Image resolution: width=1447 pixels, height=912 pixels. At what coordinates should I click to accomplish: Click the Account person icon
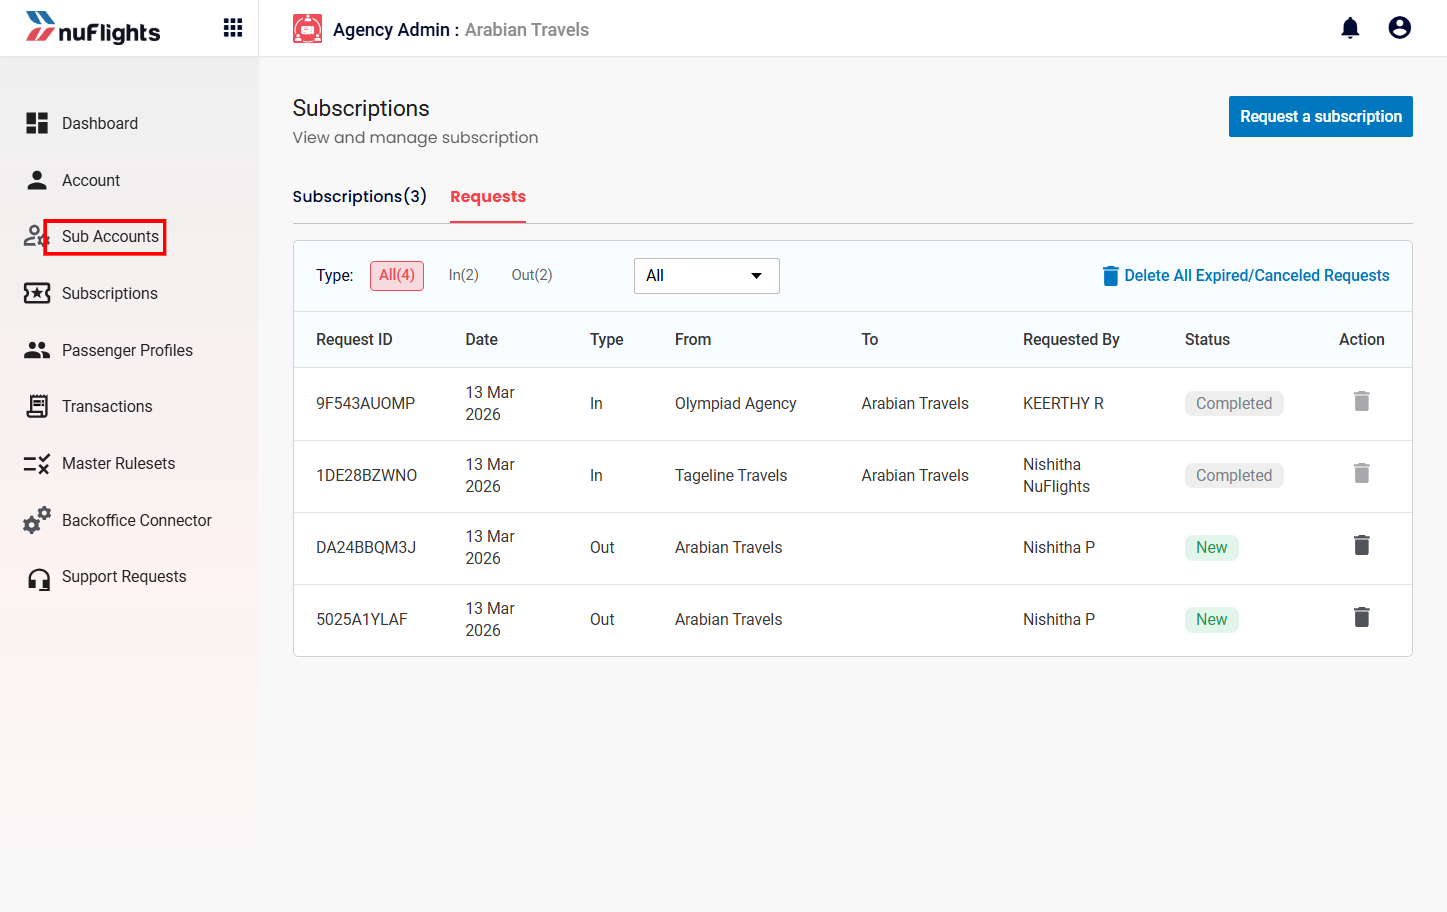[x=37, y=180]
